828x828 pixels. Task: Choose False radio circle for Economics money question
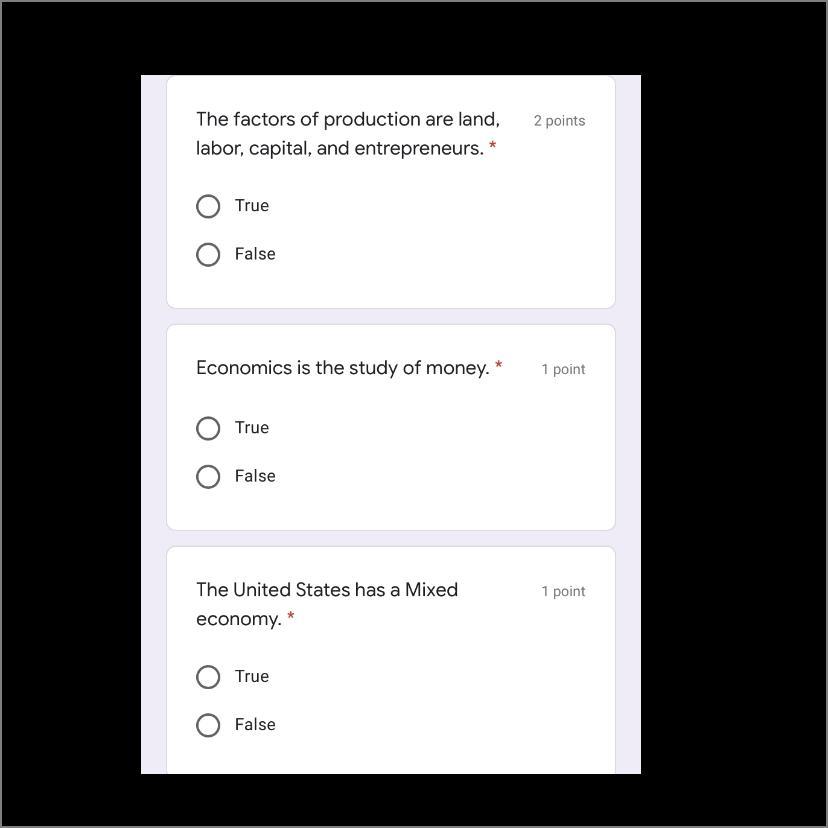tap(208, 476)
